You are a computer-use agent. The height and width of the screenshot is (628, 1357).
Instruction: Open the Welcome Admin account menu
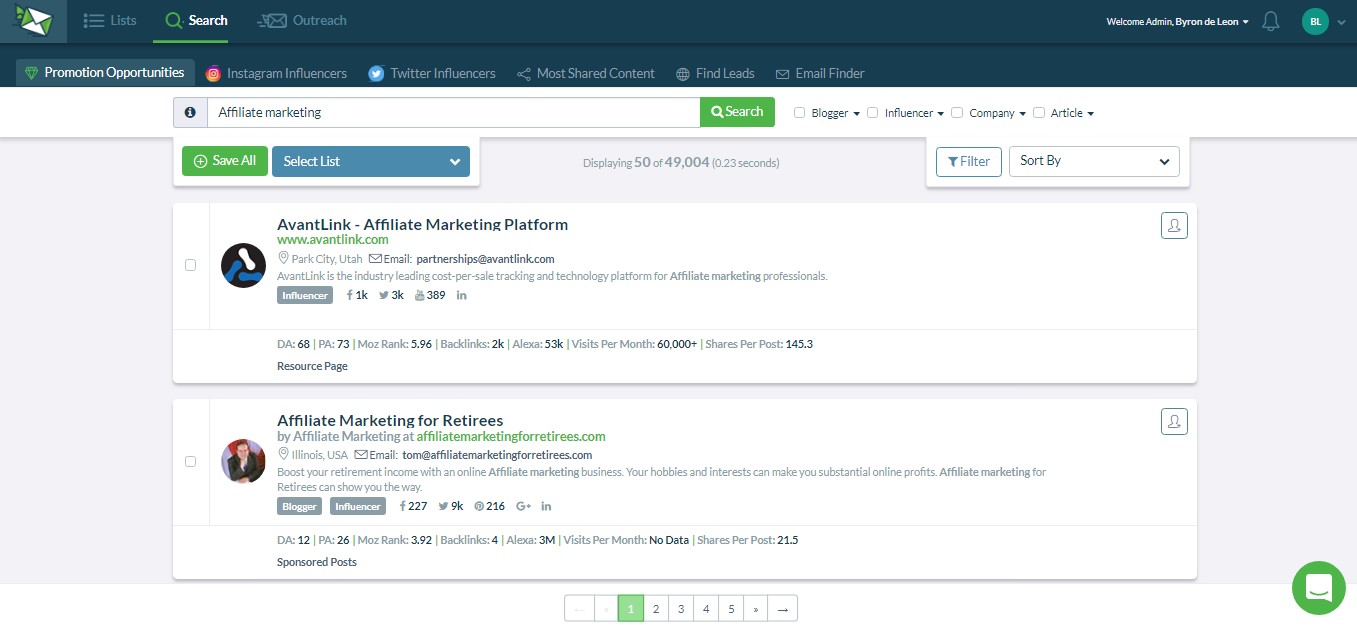(x=1178, y=21)
